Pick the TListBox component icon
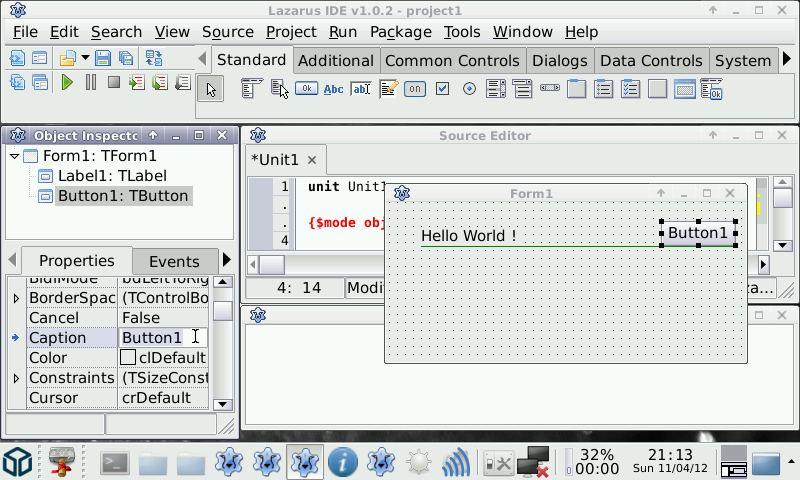This screenshot has width=800, height=480. pyautogui.click(x=496, y=89)
